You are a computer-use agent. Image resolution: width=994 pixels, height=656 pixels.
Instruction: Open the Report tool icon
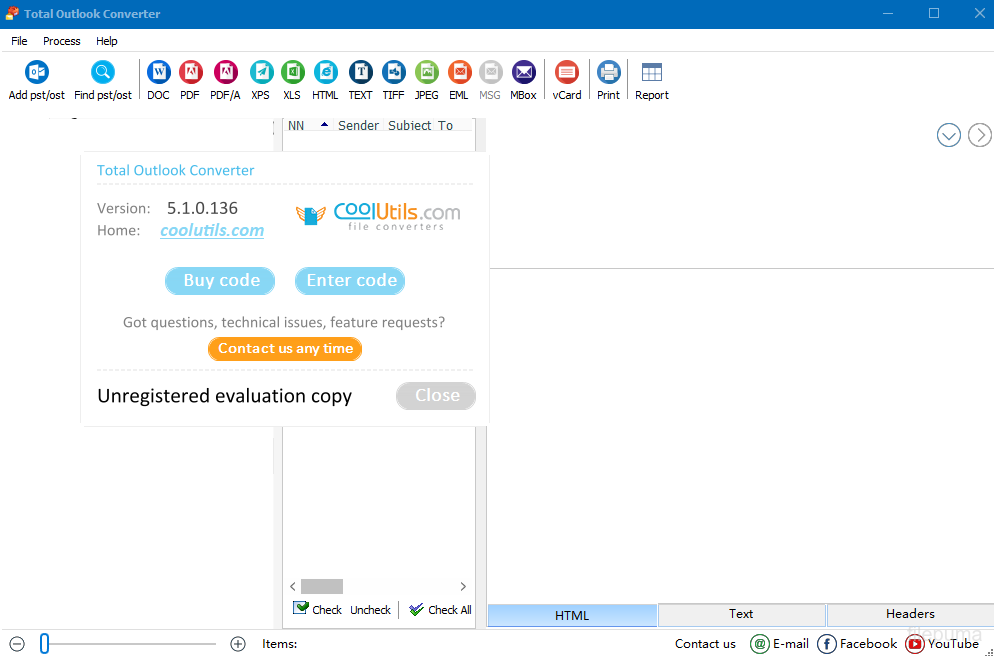[652, 73]
